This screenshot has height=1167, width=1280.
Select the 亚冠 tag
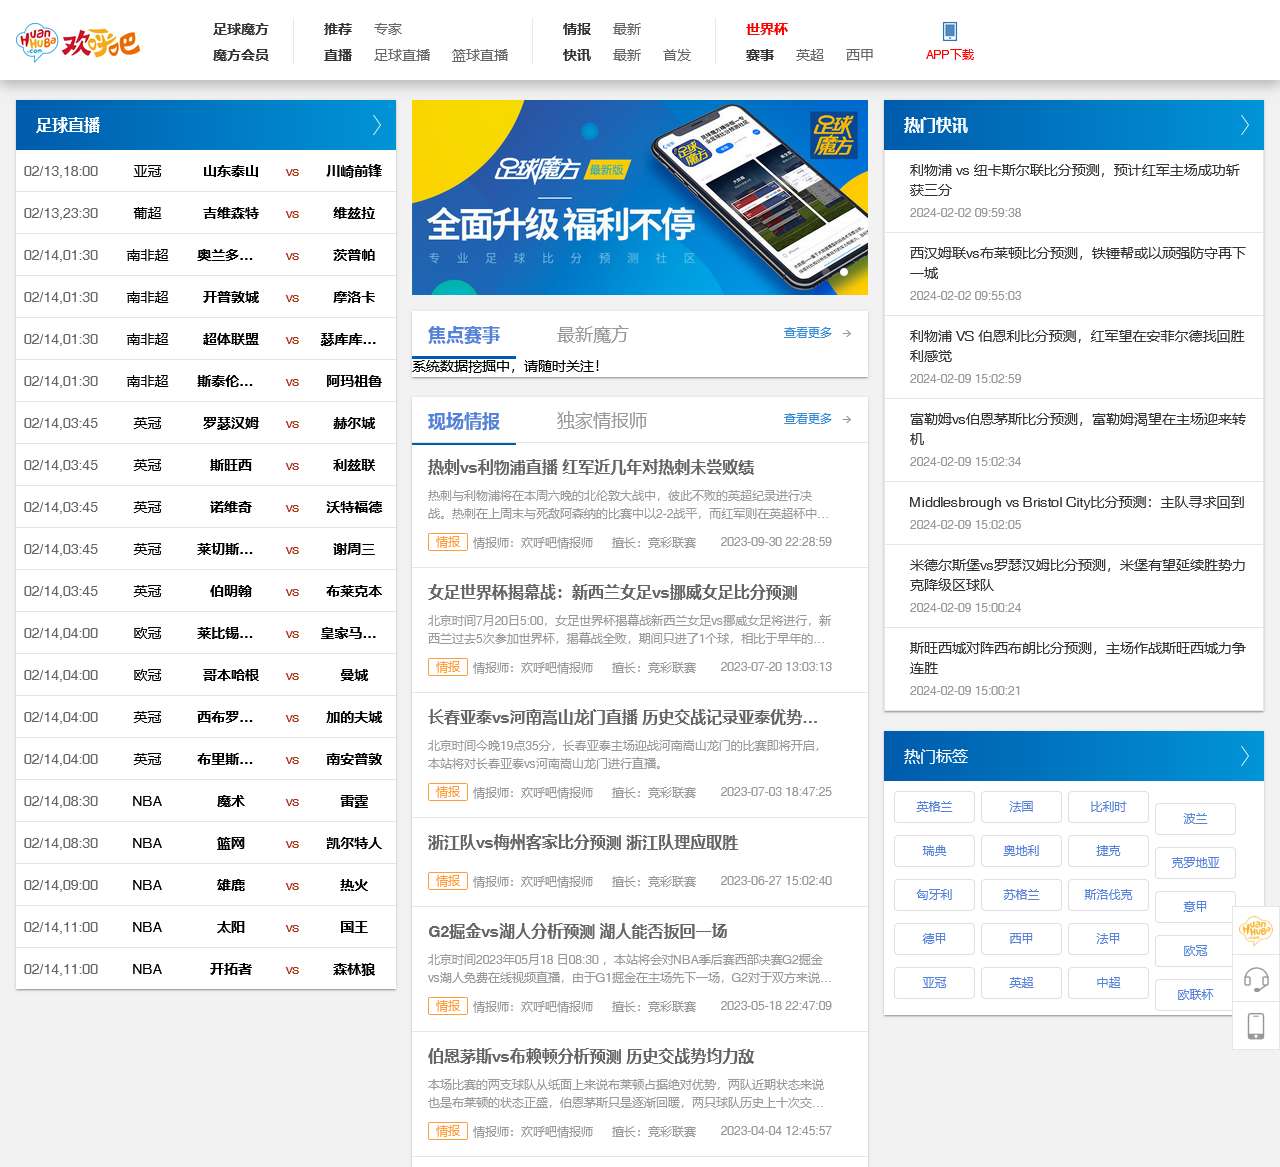(934, 983)
